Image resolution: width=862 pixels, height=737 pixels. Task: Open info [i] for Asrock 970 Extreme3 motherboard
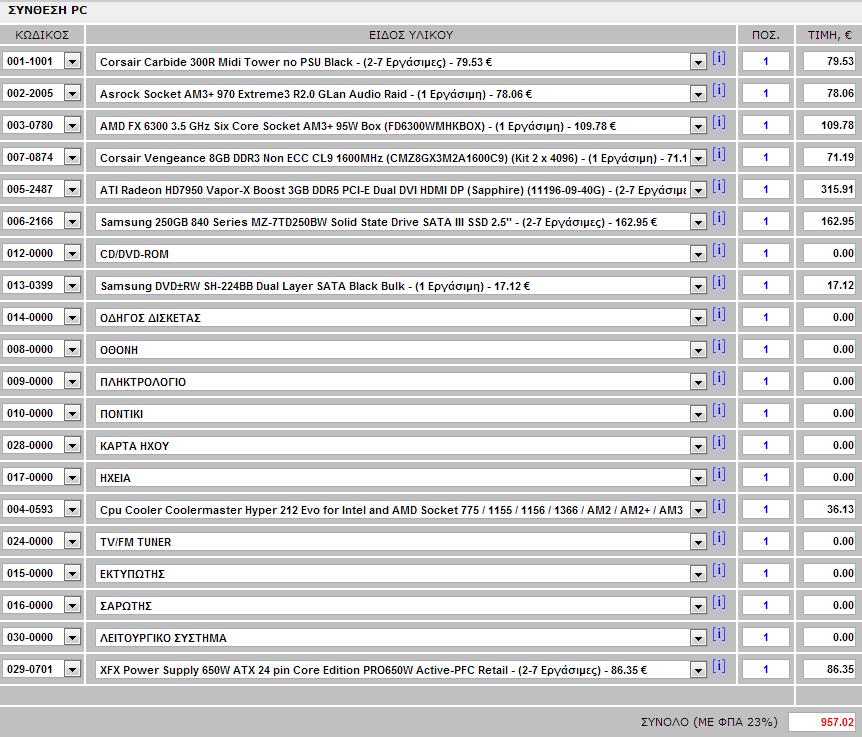coord(719,90)
